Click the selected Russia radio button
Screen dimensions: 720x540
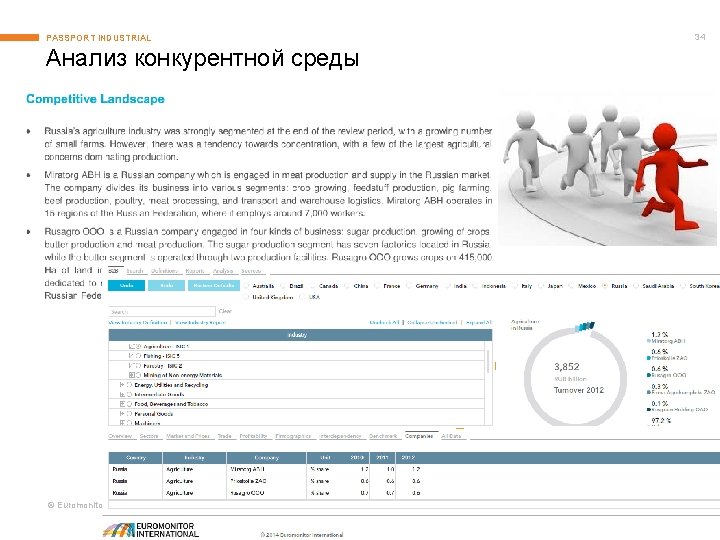[x=605, y=286]
